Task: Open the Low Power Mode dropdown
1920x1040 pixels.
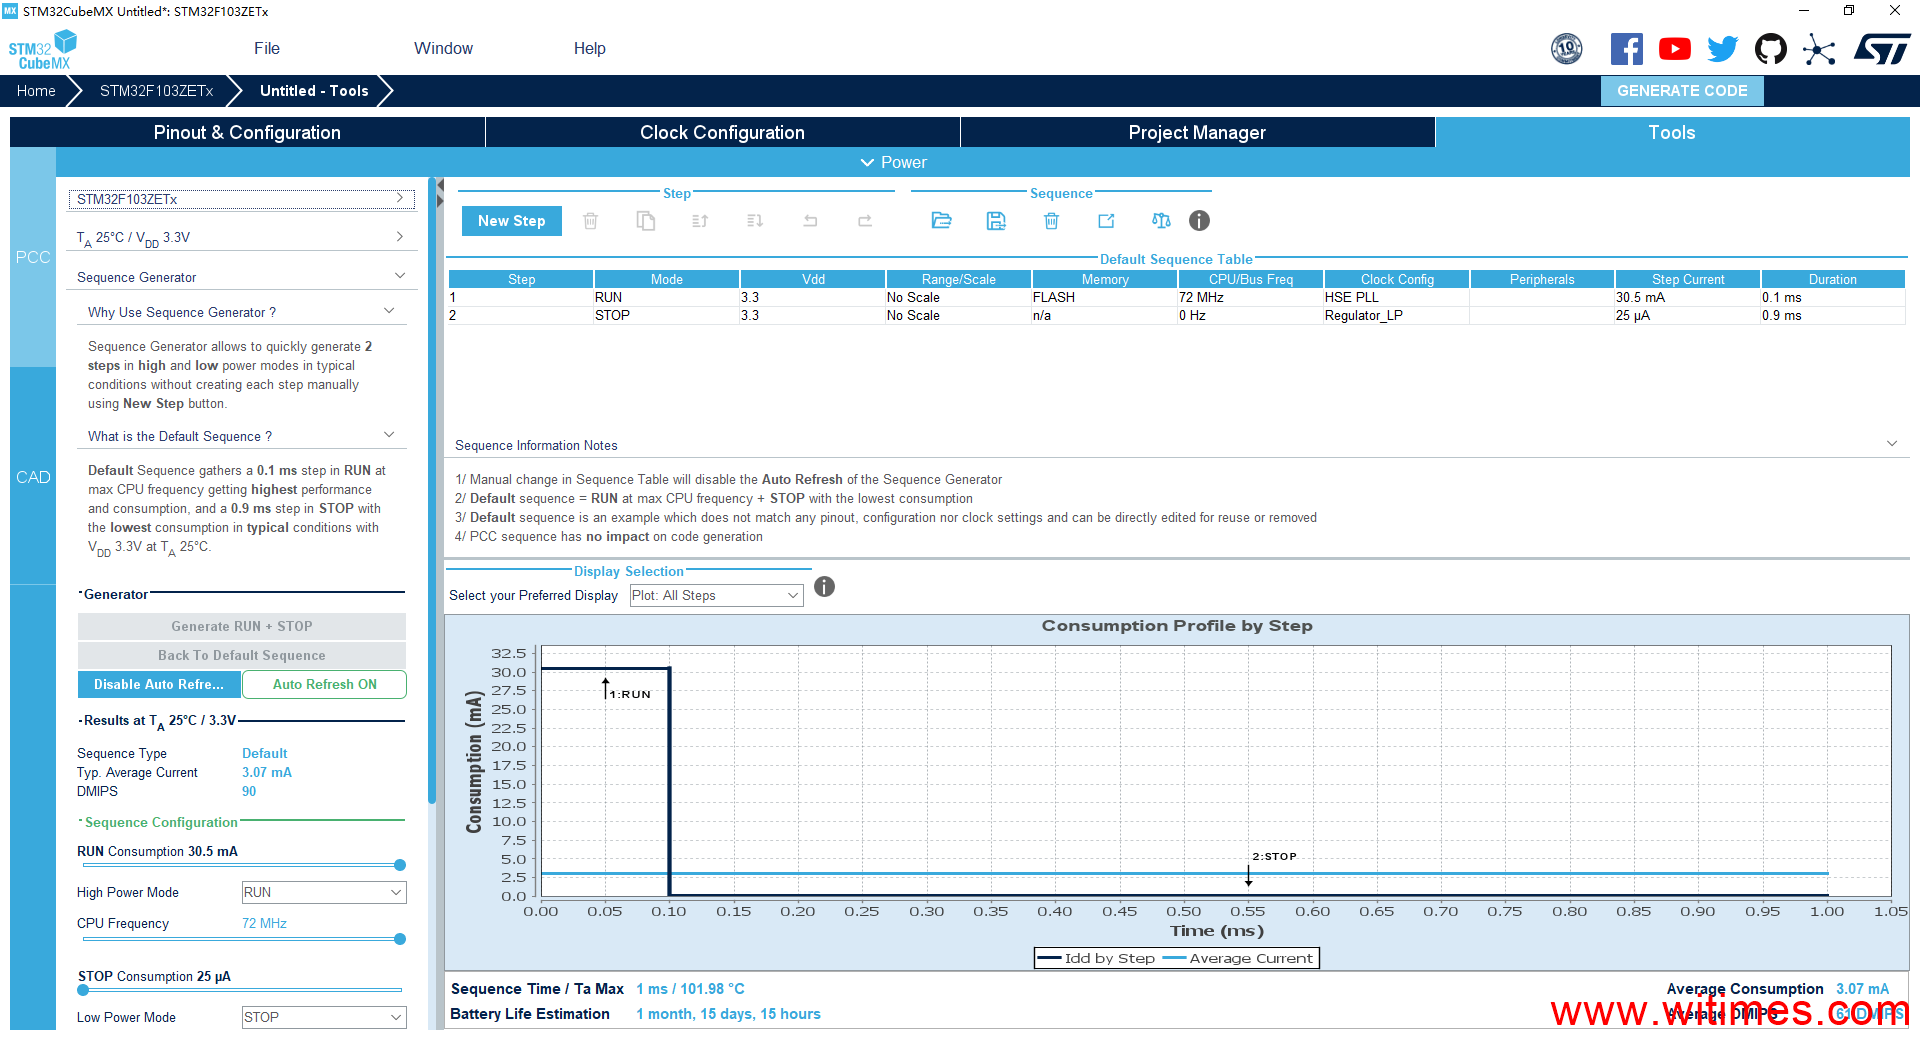Action: 324,1018
